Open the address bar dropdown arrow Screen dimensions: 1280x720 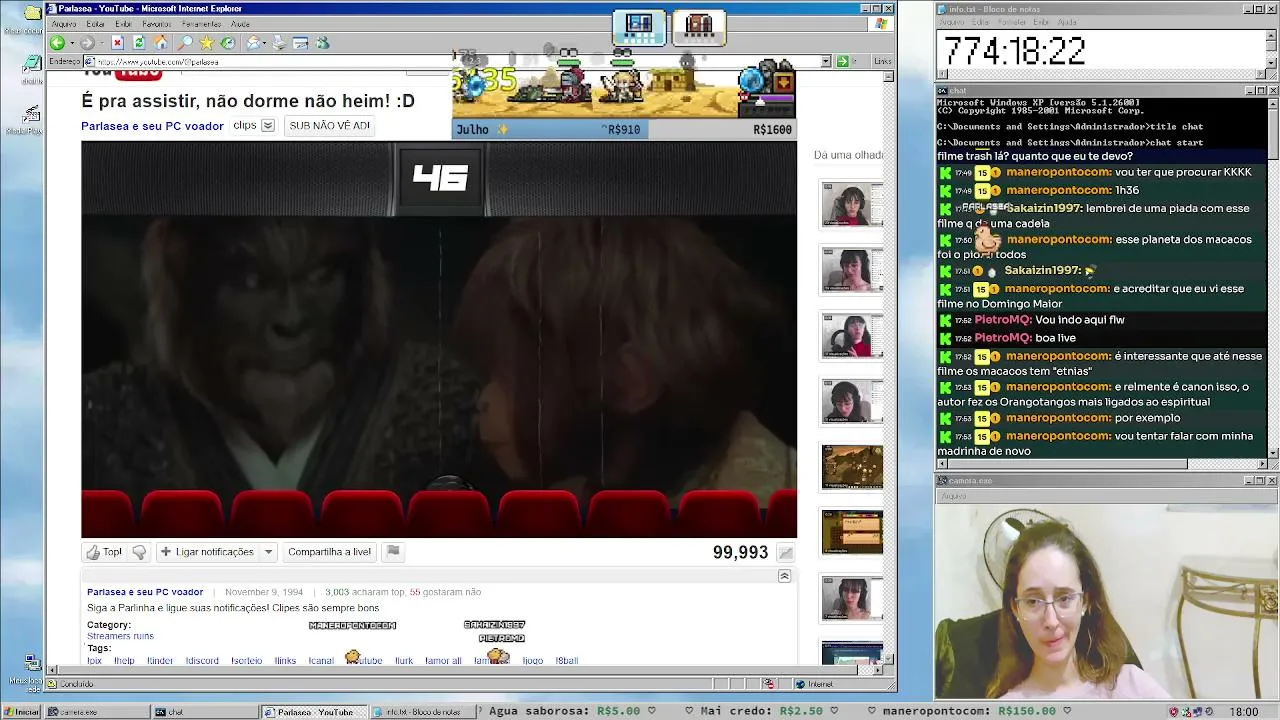(826, 61)
